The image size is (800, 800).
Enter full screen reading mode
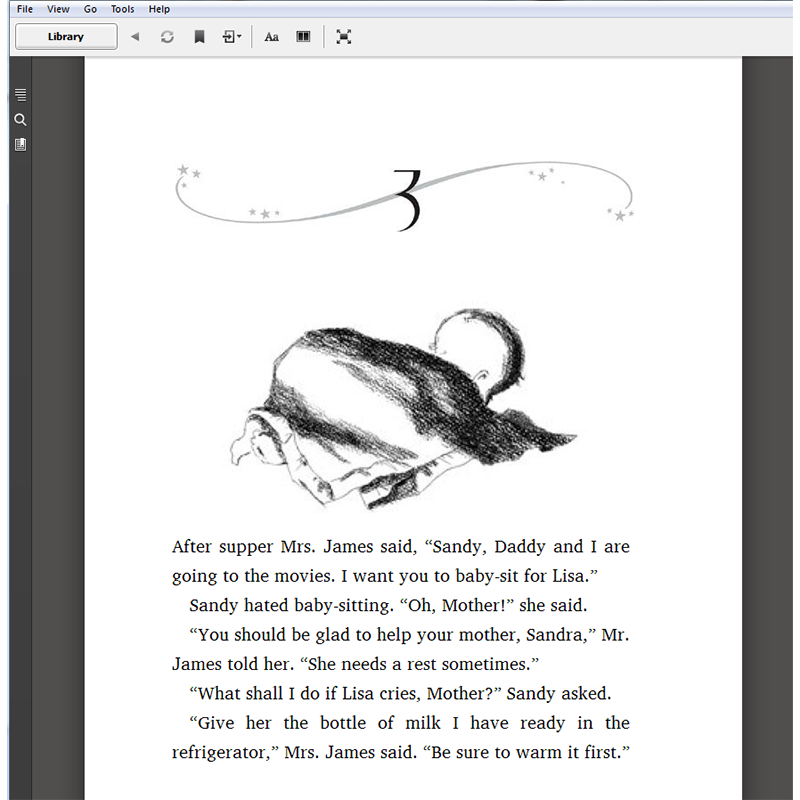tap(343, 37)
